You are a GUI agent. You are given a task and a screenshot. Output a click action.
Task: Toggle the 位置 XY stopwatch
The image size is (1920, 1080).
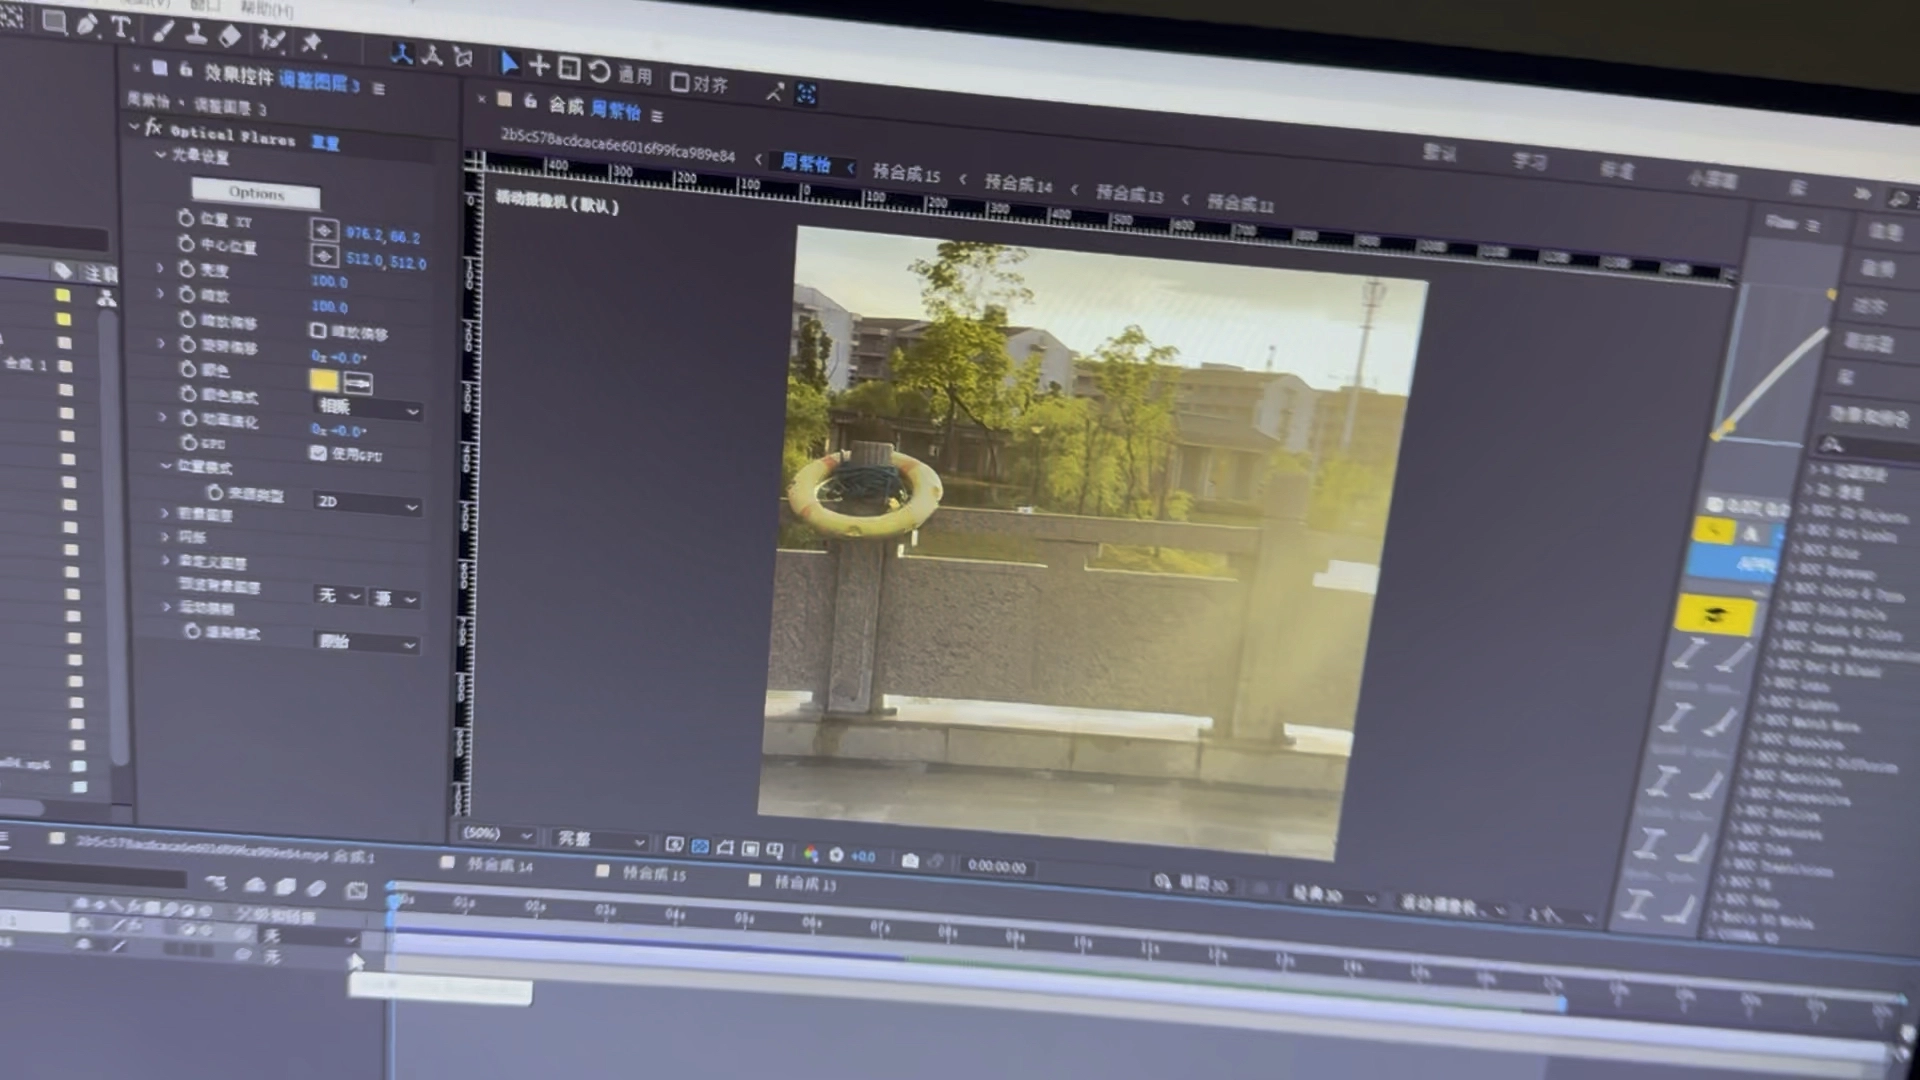(x=186, y=218)
